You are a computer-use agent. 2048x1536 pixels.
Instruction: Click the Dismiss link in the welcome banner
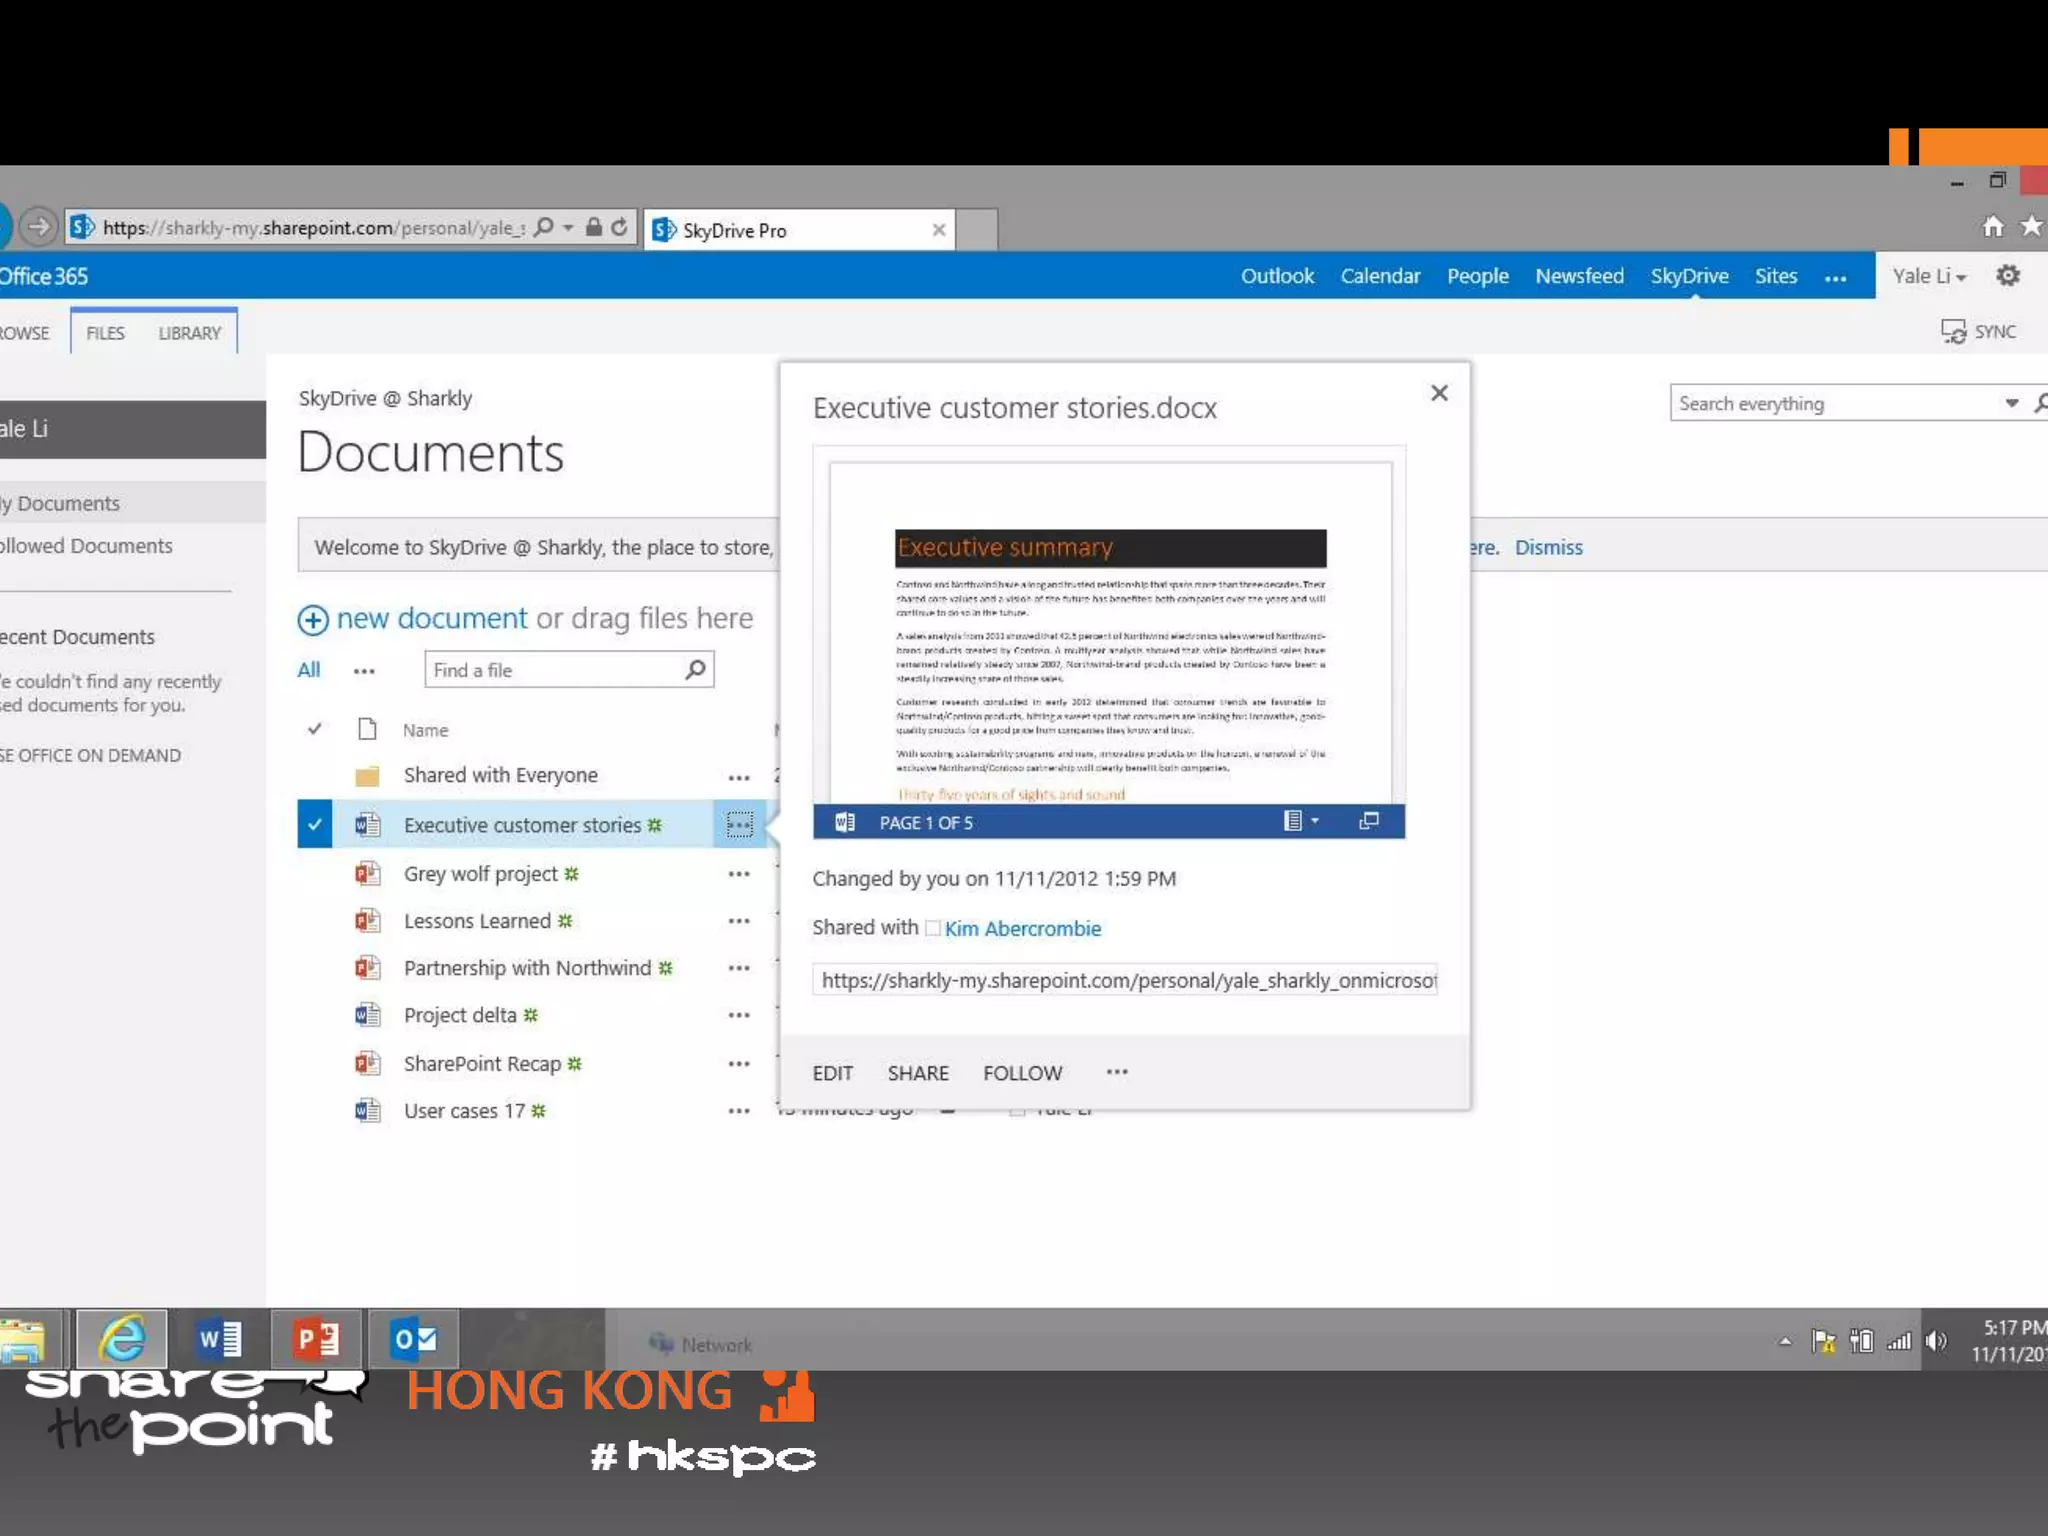[x=1548, y=547]
